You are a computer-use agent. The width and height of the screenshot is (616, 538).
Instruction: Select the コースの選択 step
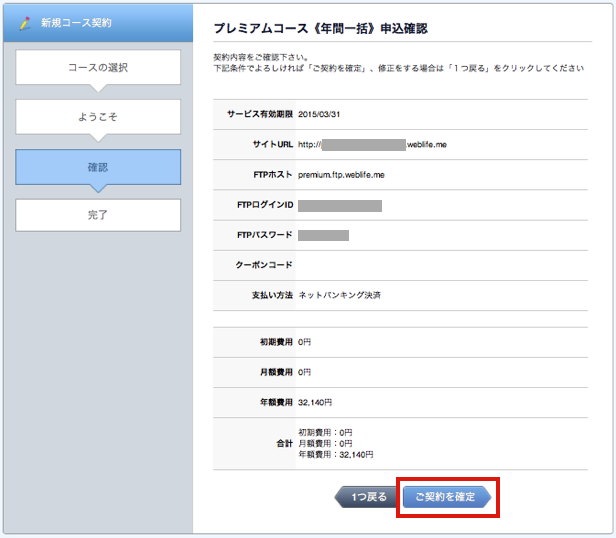98,68
